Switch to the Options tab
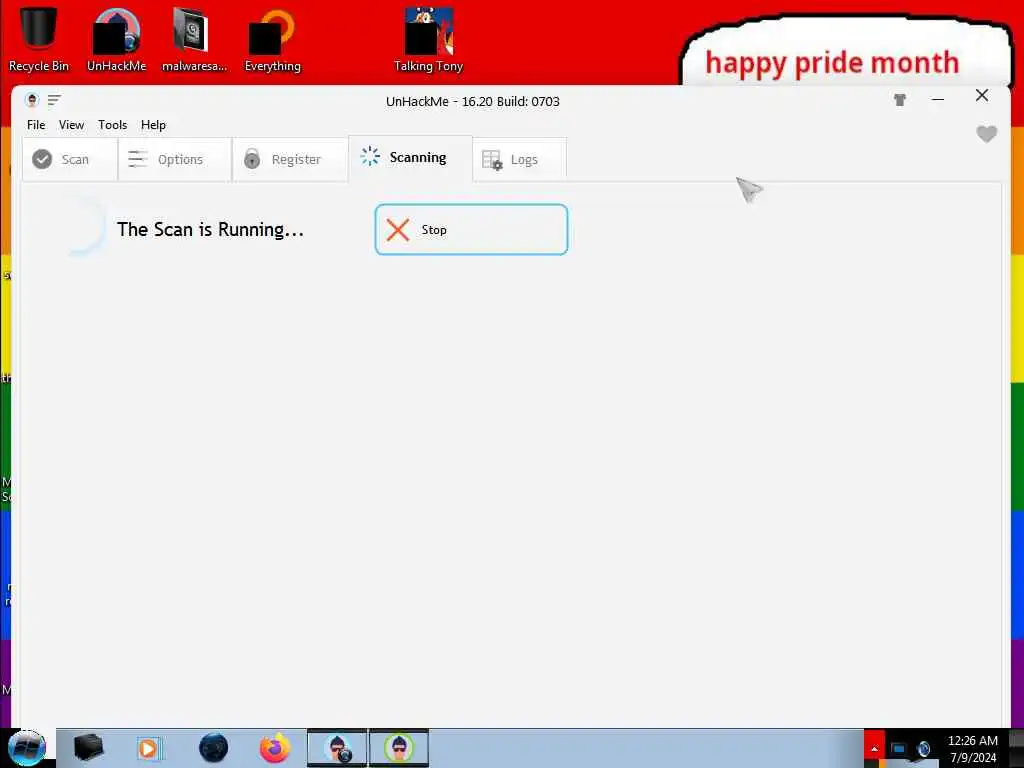 [175, 159]
